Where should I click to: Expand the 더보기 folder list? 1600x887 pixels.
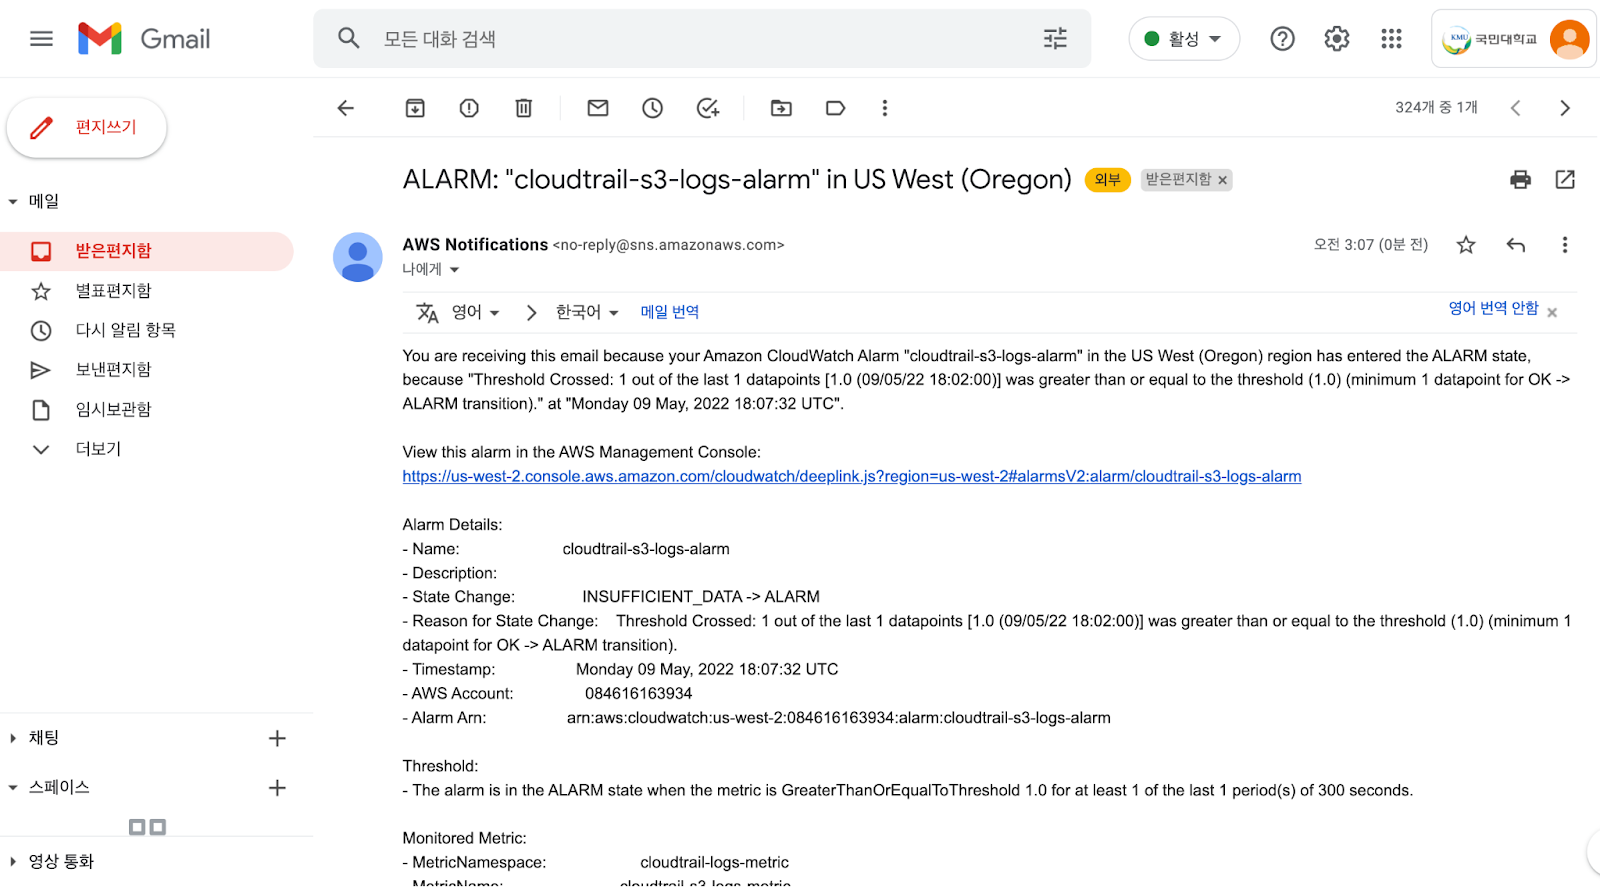[98, 449]
